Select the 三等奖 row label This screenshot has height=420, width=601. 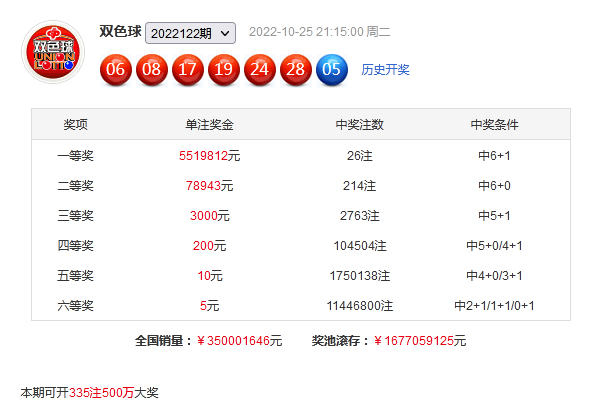(76, 216)
